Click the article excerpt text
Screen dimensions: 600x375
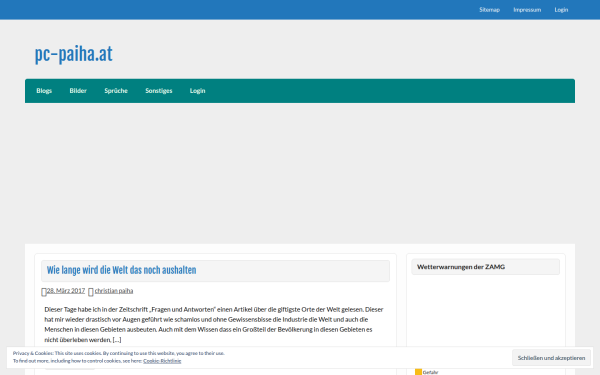[214, 324]
